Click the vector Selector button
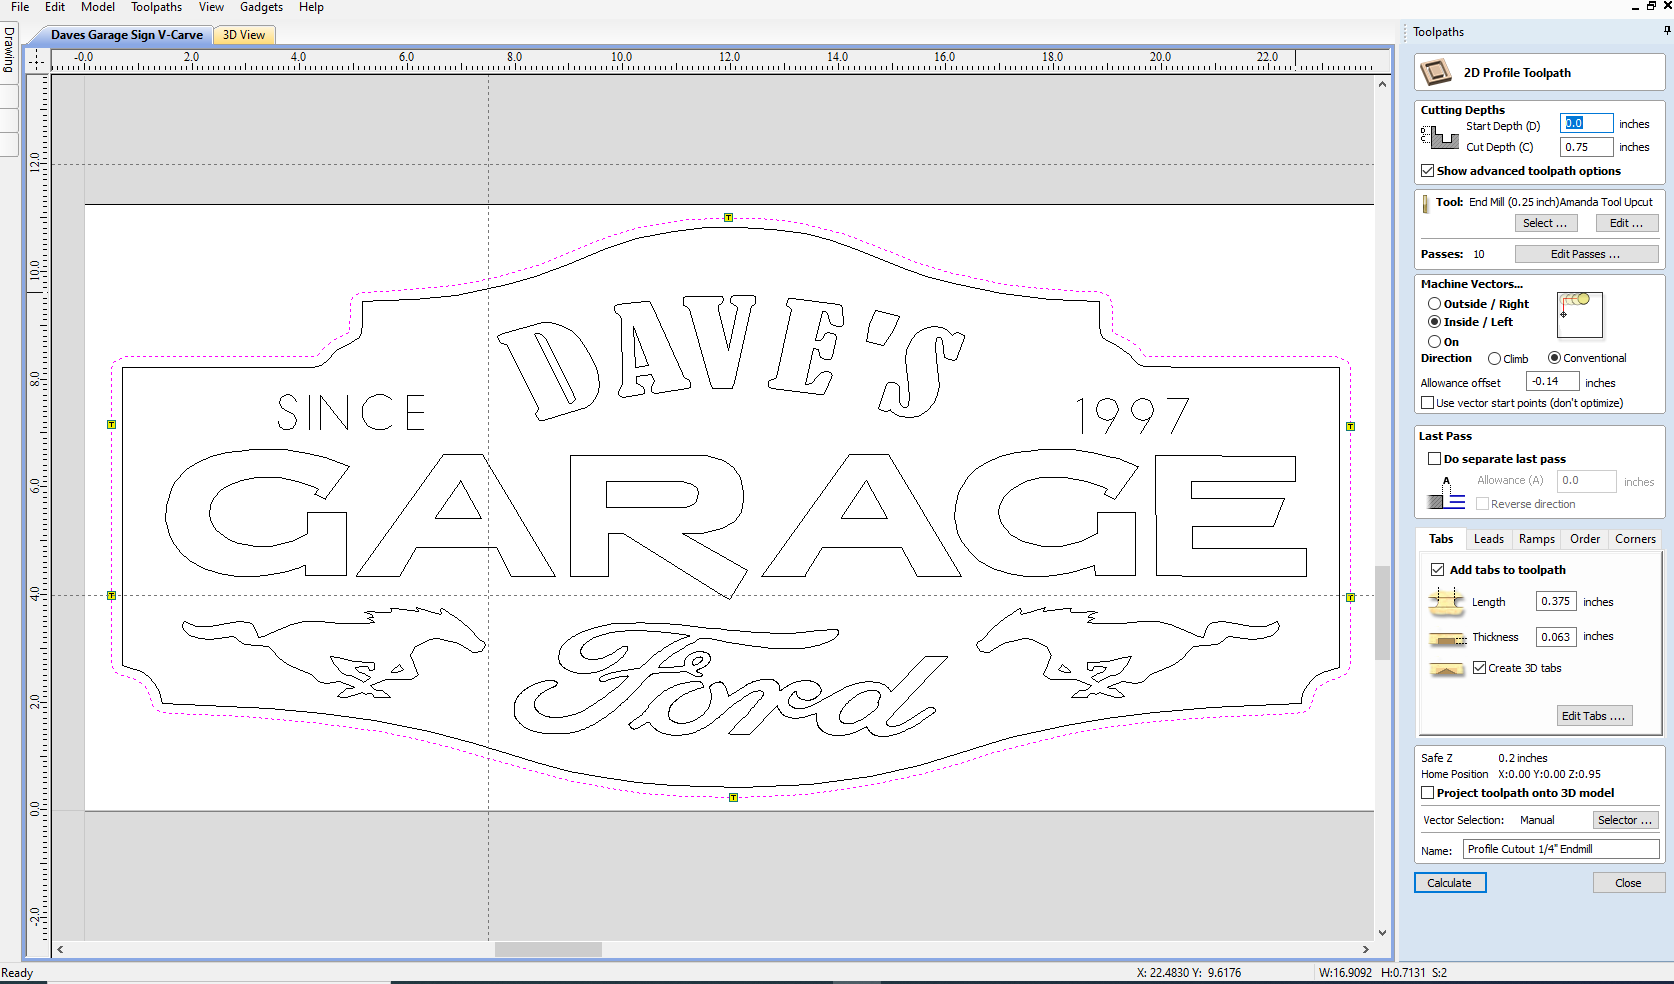The width and height of the screenshot is (1674, 984). pyautogui.click(x=1625, y=820)
